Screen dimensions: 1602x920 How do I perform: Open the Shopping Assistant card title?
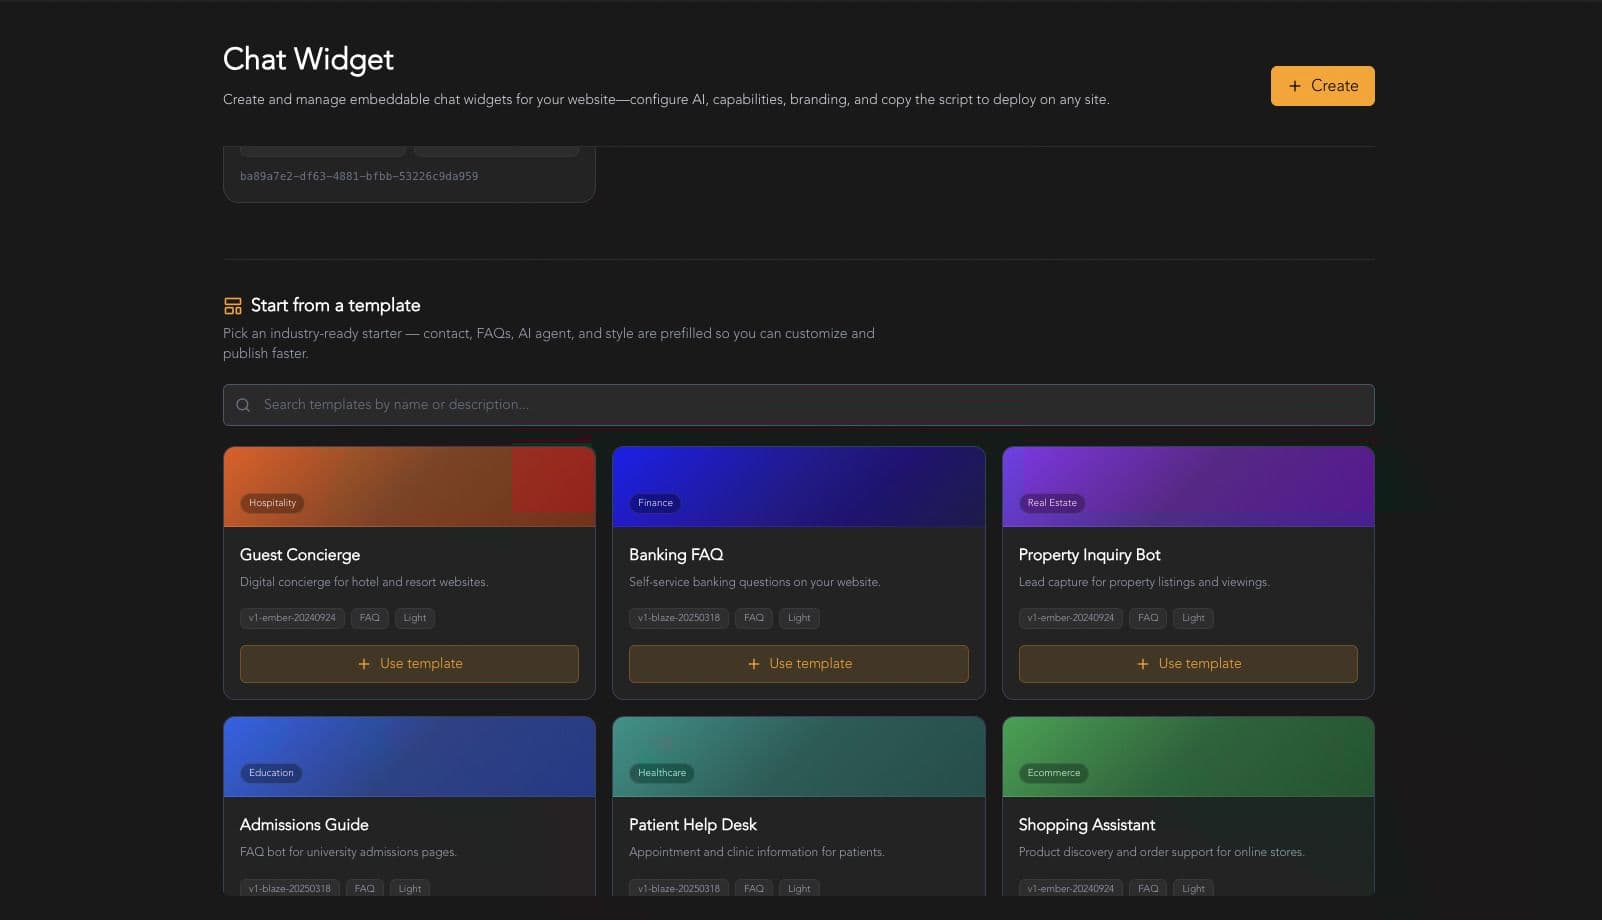(x=1087, y=825)
